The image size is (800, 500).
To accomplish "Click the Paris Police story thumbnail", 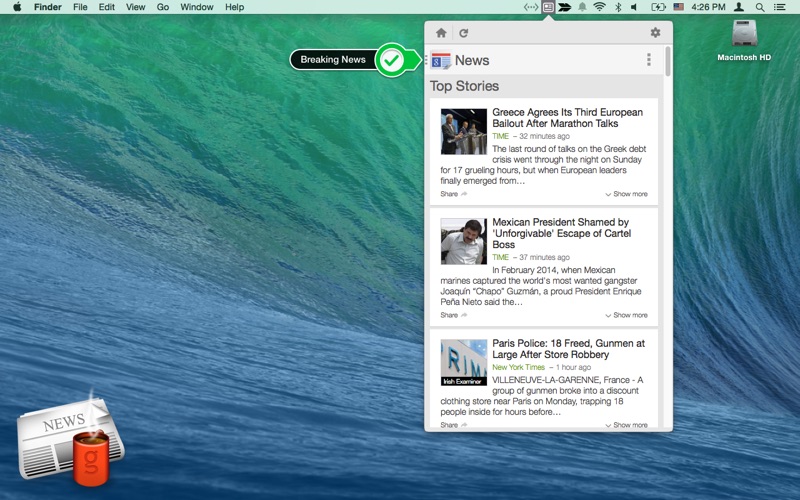I will pos(463,362).
